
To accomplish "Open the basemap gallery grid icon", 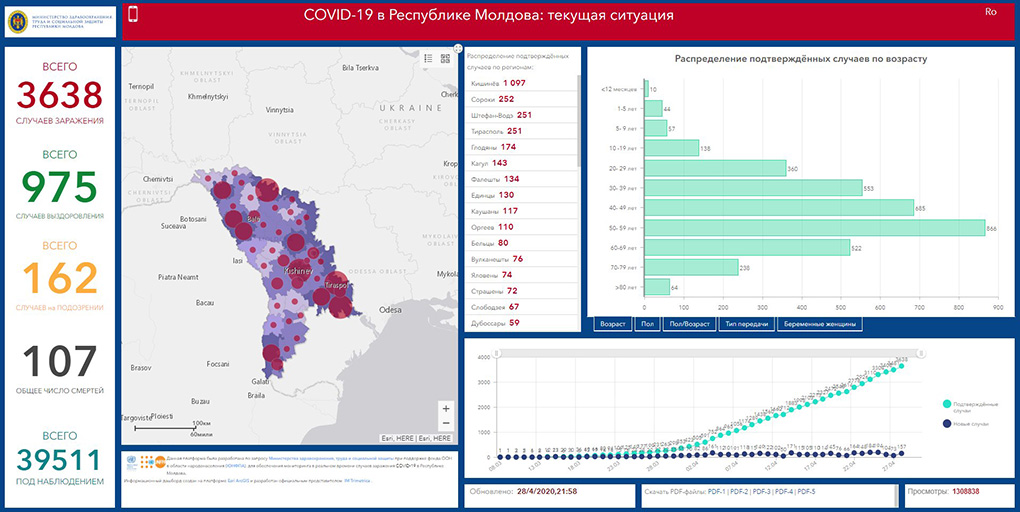I will click(x=444, y=58).
